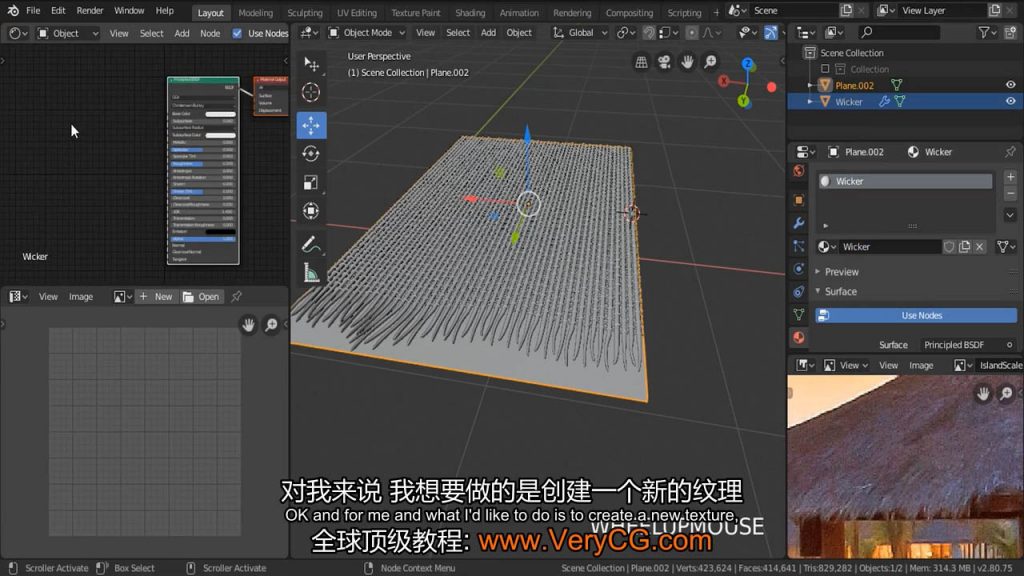The image size is (1024, 576).
Task: Open the Object properties tab
Action: tap(799, 200)
